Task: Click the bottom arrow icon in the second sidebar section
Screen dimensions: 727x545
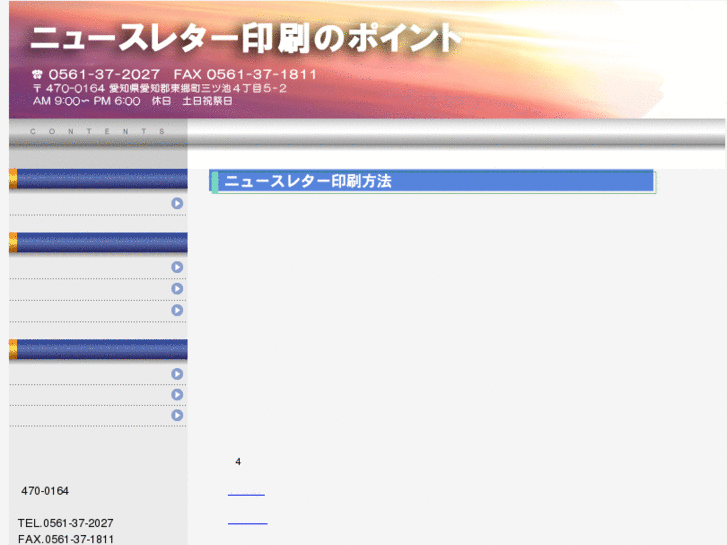Action: (x=177, y=310)
